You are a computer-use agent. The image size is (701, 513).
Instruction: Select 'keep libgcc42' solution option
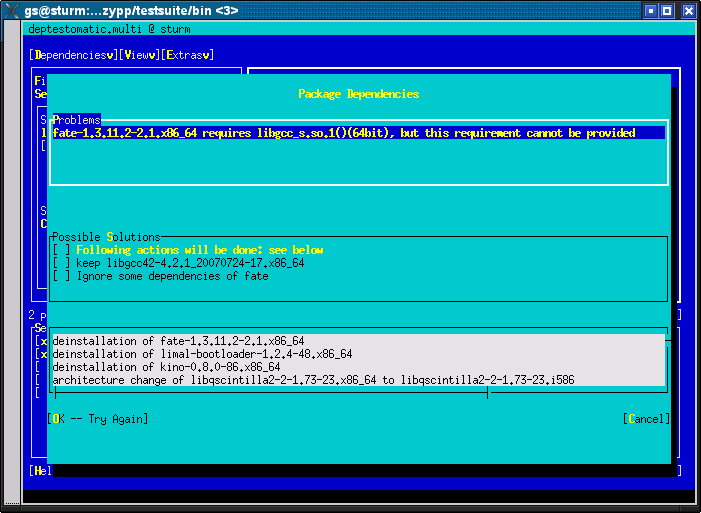(x=178, y=263)
